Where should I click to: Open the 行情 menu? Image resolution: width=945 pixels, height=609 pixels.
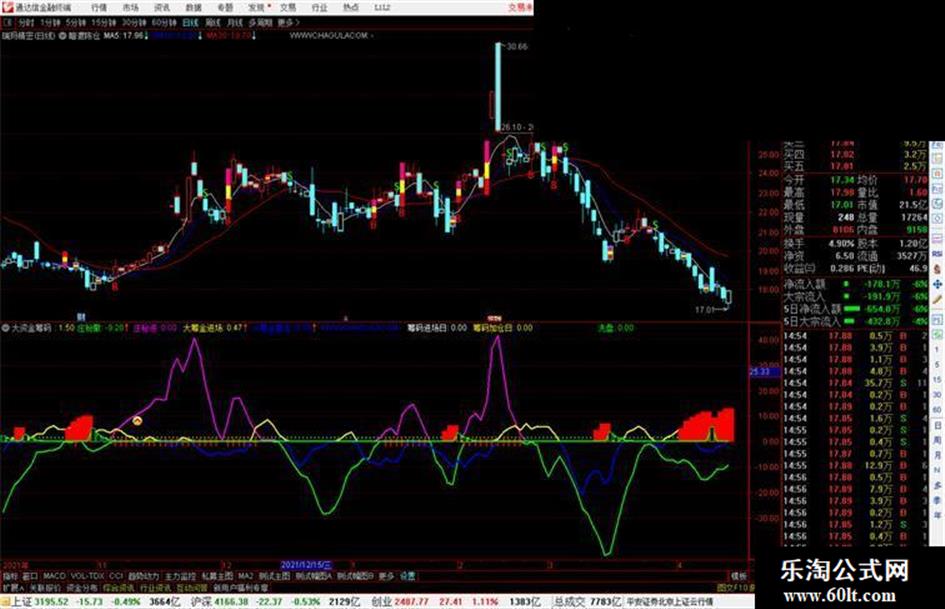(99, 8)
